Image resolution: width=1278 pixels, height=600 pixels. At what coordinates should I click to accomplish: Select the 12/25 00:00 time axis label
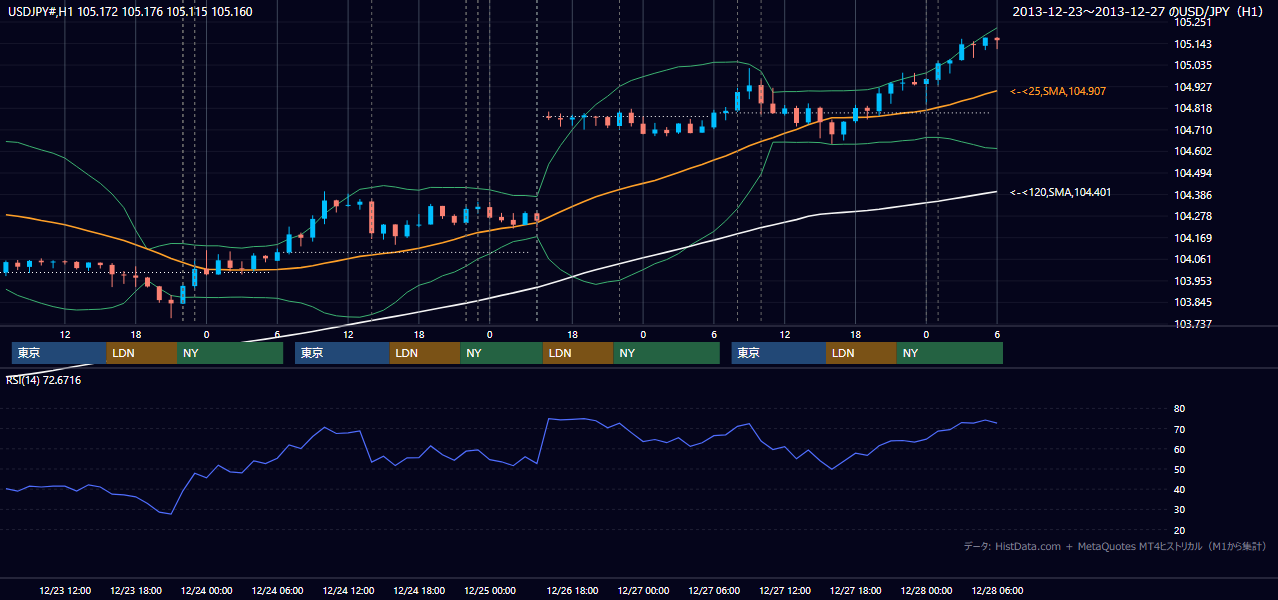point(490,591)
